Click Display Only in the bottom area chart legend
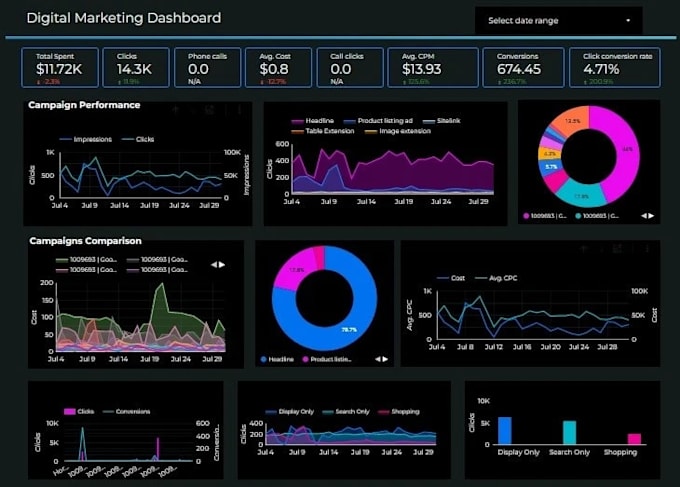 pyautogui.click(x=289, y=412)
